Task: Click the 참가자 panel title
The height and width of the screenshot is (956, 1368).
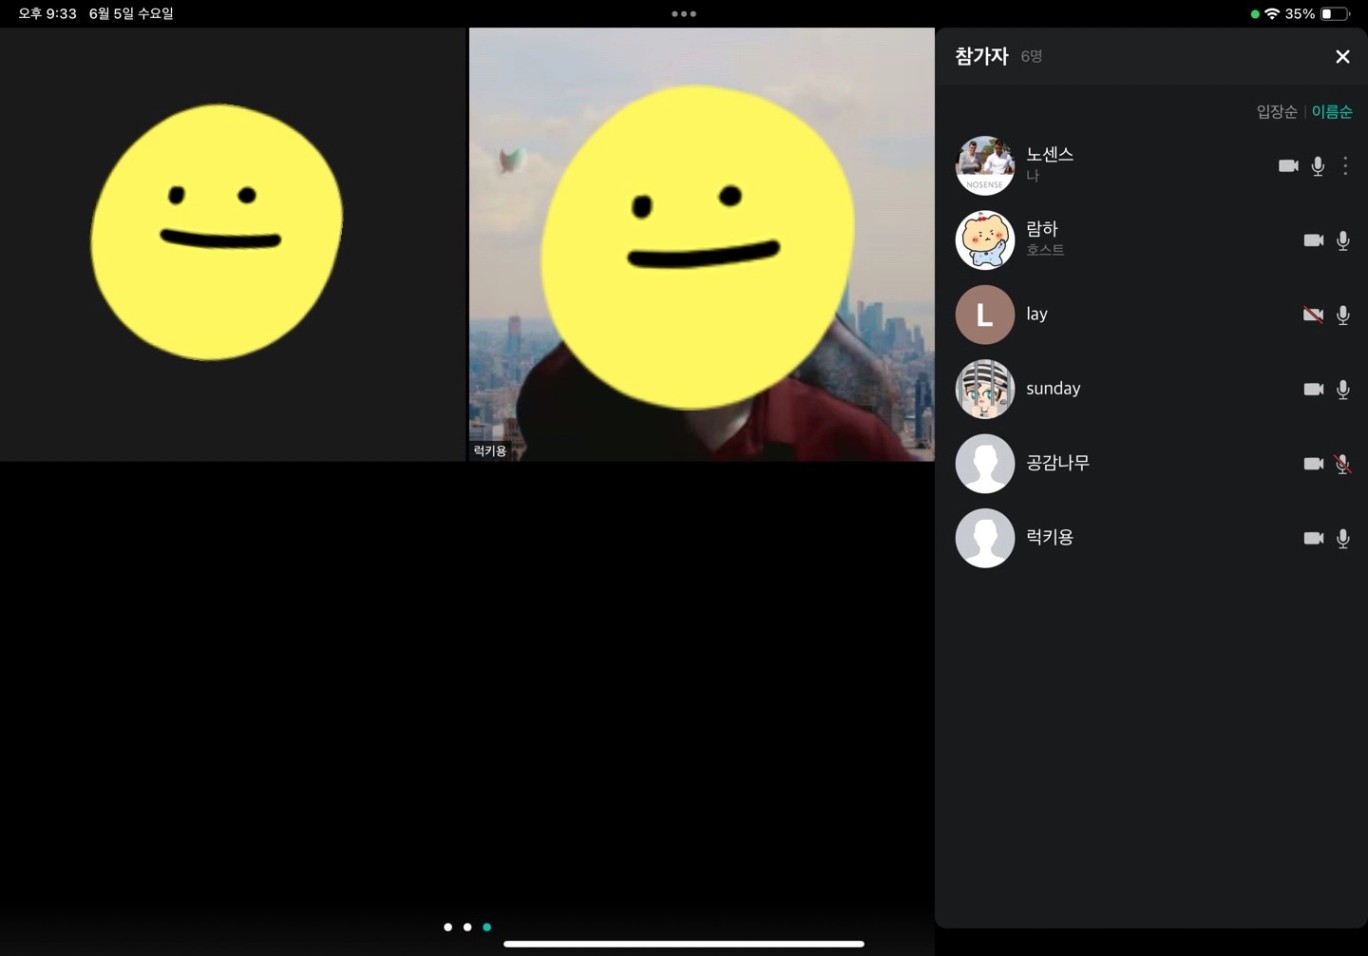Action: point(982,56)
